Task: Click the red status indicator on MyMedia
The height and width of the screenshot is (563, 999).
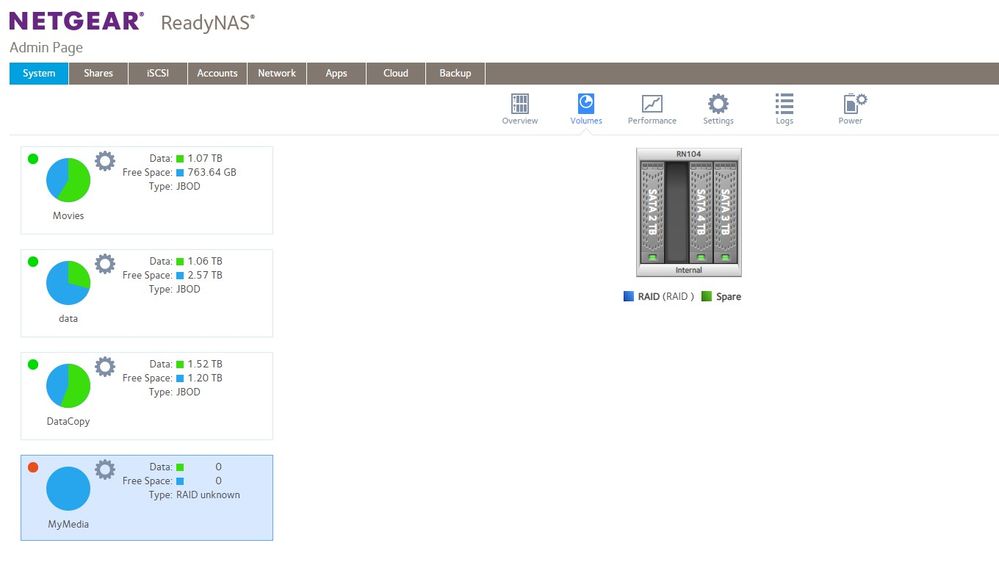Action: [33, 468]
